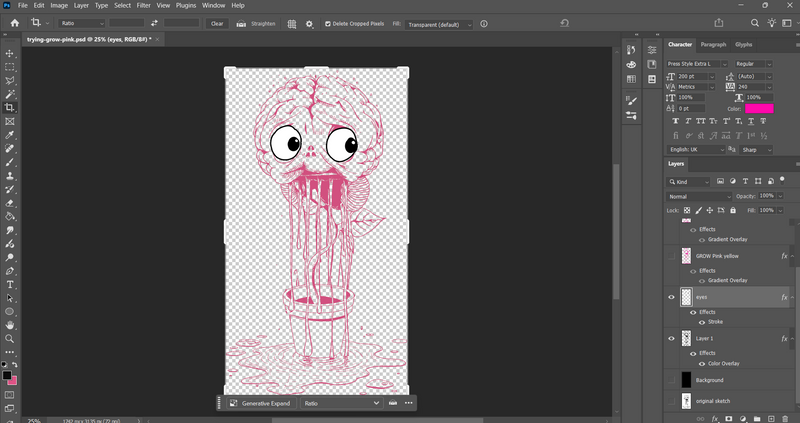Show the Background layer visibility

pyautogui.click(x=671, y=380)
